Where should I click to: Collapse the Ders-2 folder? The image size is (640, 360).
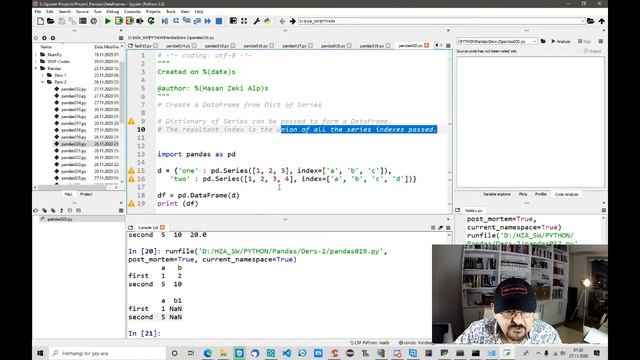pyautogui.click(x=42, y=82)
